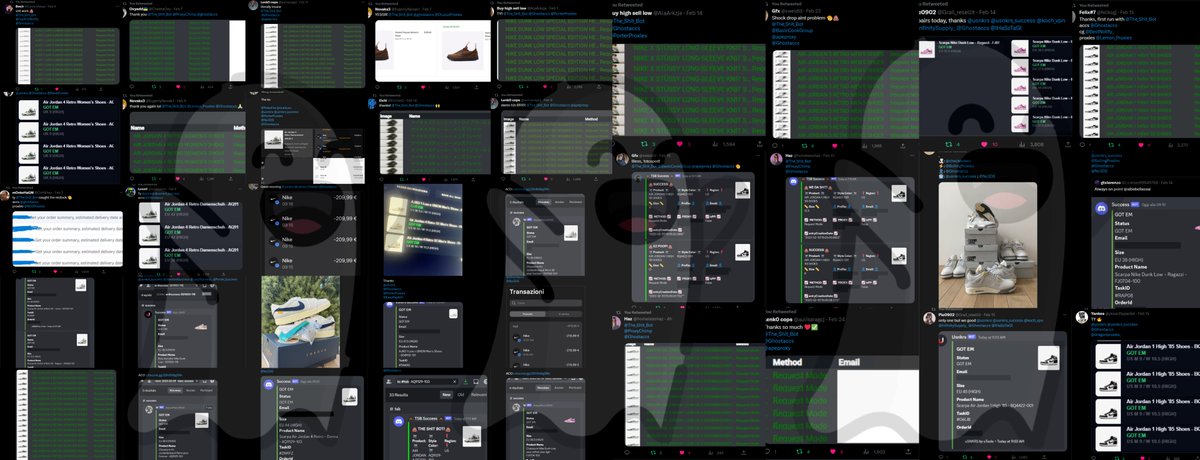The width and height of the screenshot is (1200, 460).
Task: Share the AlaArkzja Feb 14 tweet
Action: 759,143
